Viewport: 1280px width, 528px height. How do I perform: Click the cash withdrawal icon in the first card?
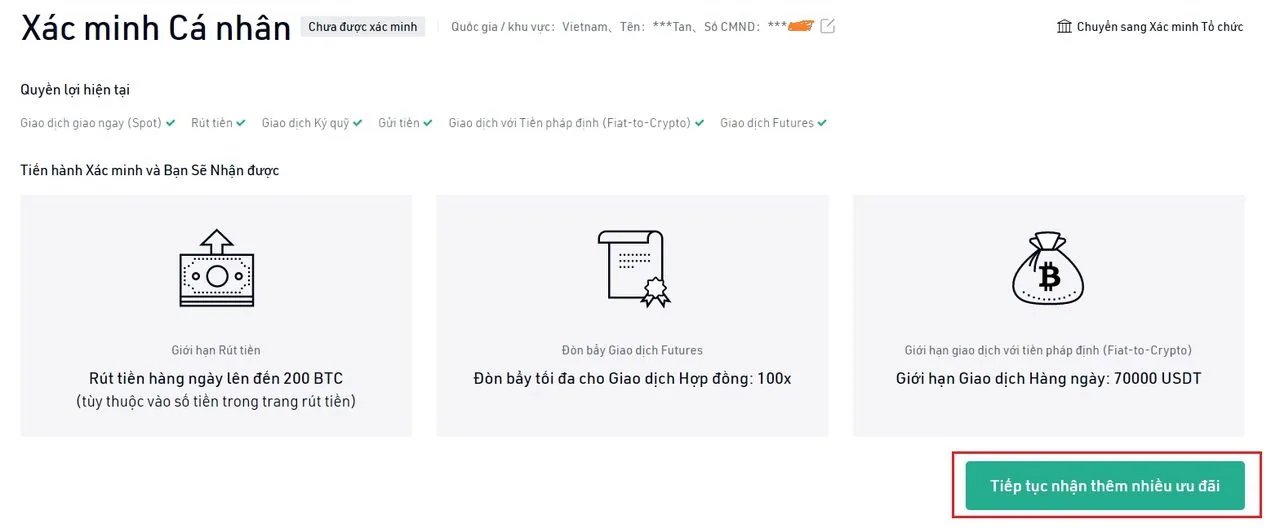click(216, 268)
